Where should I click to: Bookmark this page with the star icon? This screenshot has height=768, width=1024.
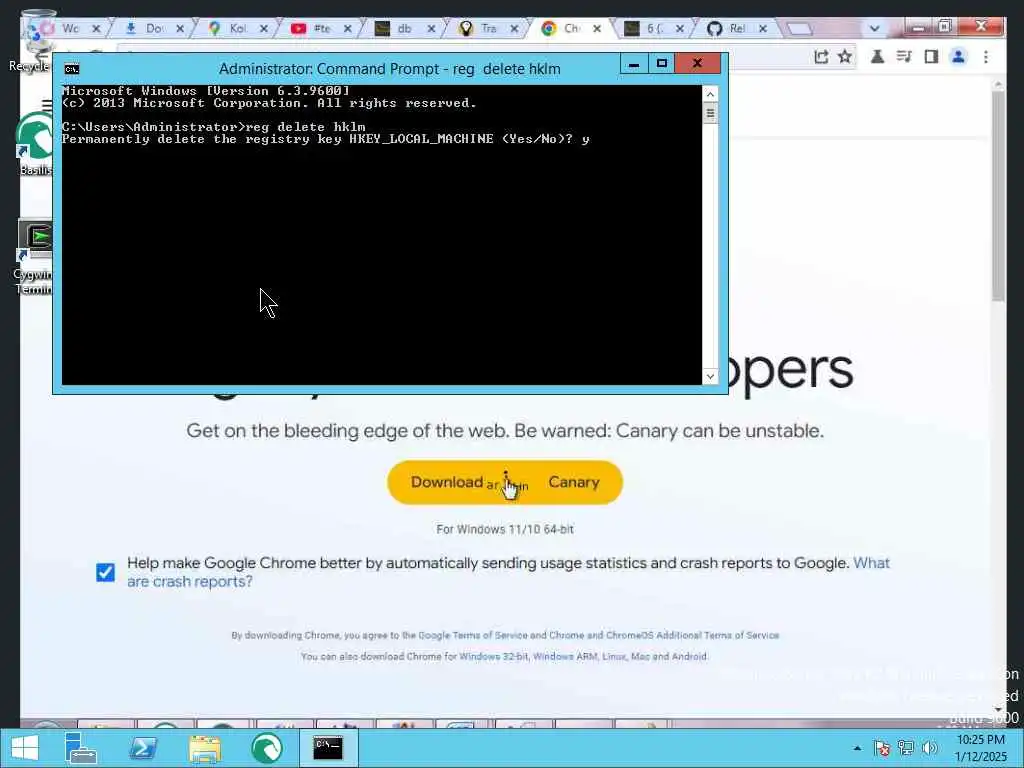[x=844, y=57]
